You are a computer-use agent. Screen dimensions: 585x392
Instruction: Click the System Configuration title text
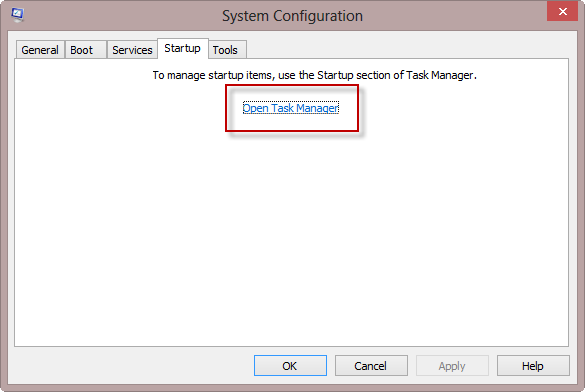(292, 16)
